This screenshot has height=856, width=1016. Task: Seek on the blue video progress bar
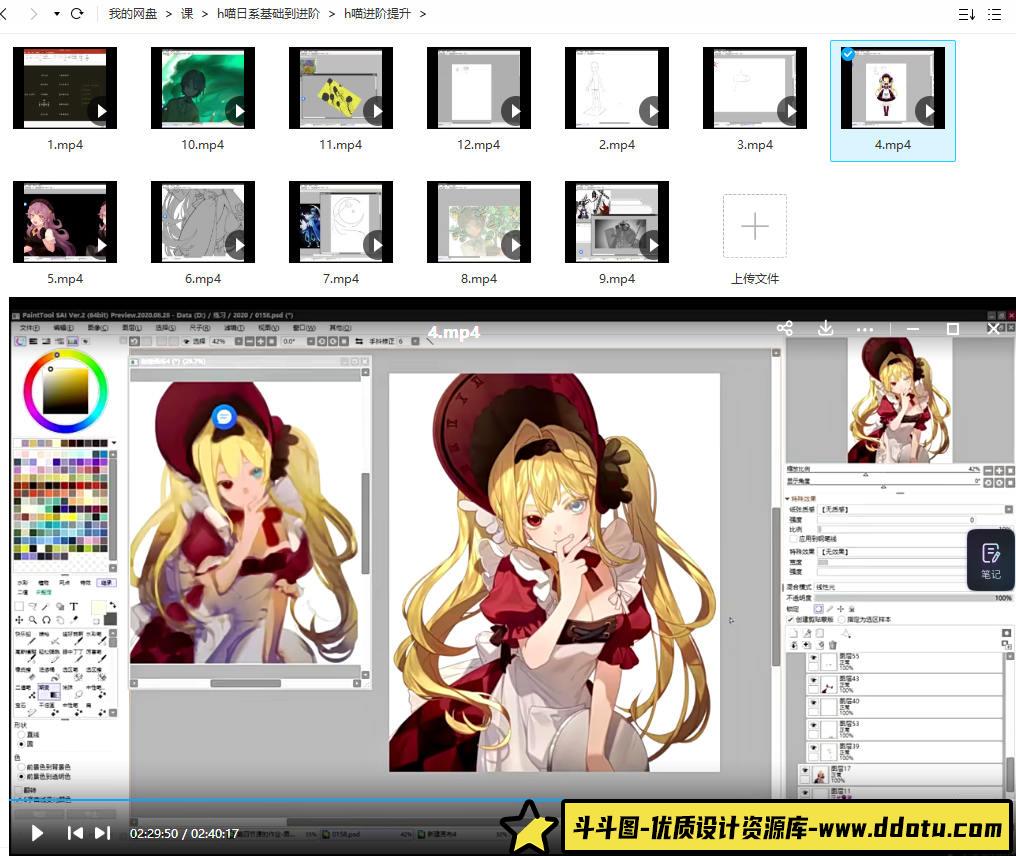click(285, 801)
